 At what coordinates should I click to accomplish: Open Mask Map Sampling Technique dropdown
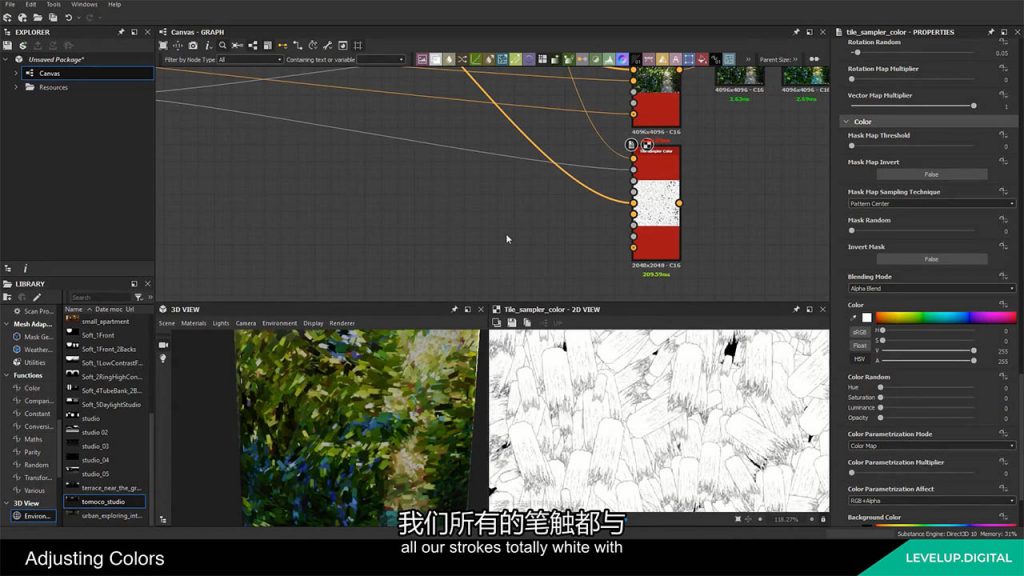[931, 203]
